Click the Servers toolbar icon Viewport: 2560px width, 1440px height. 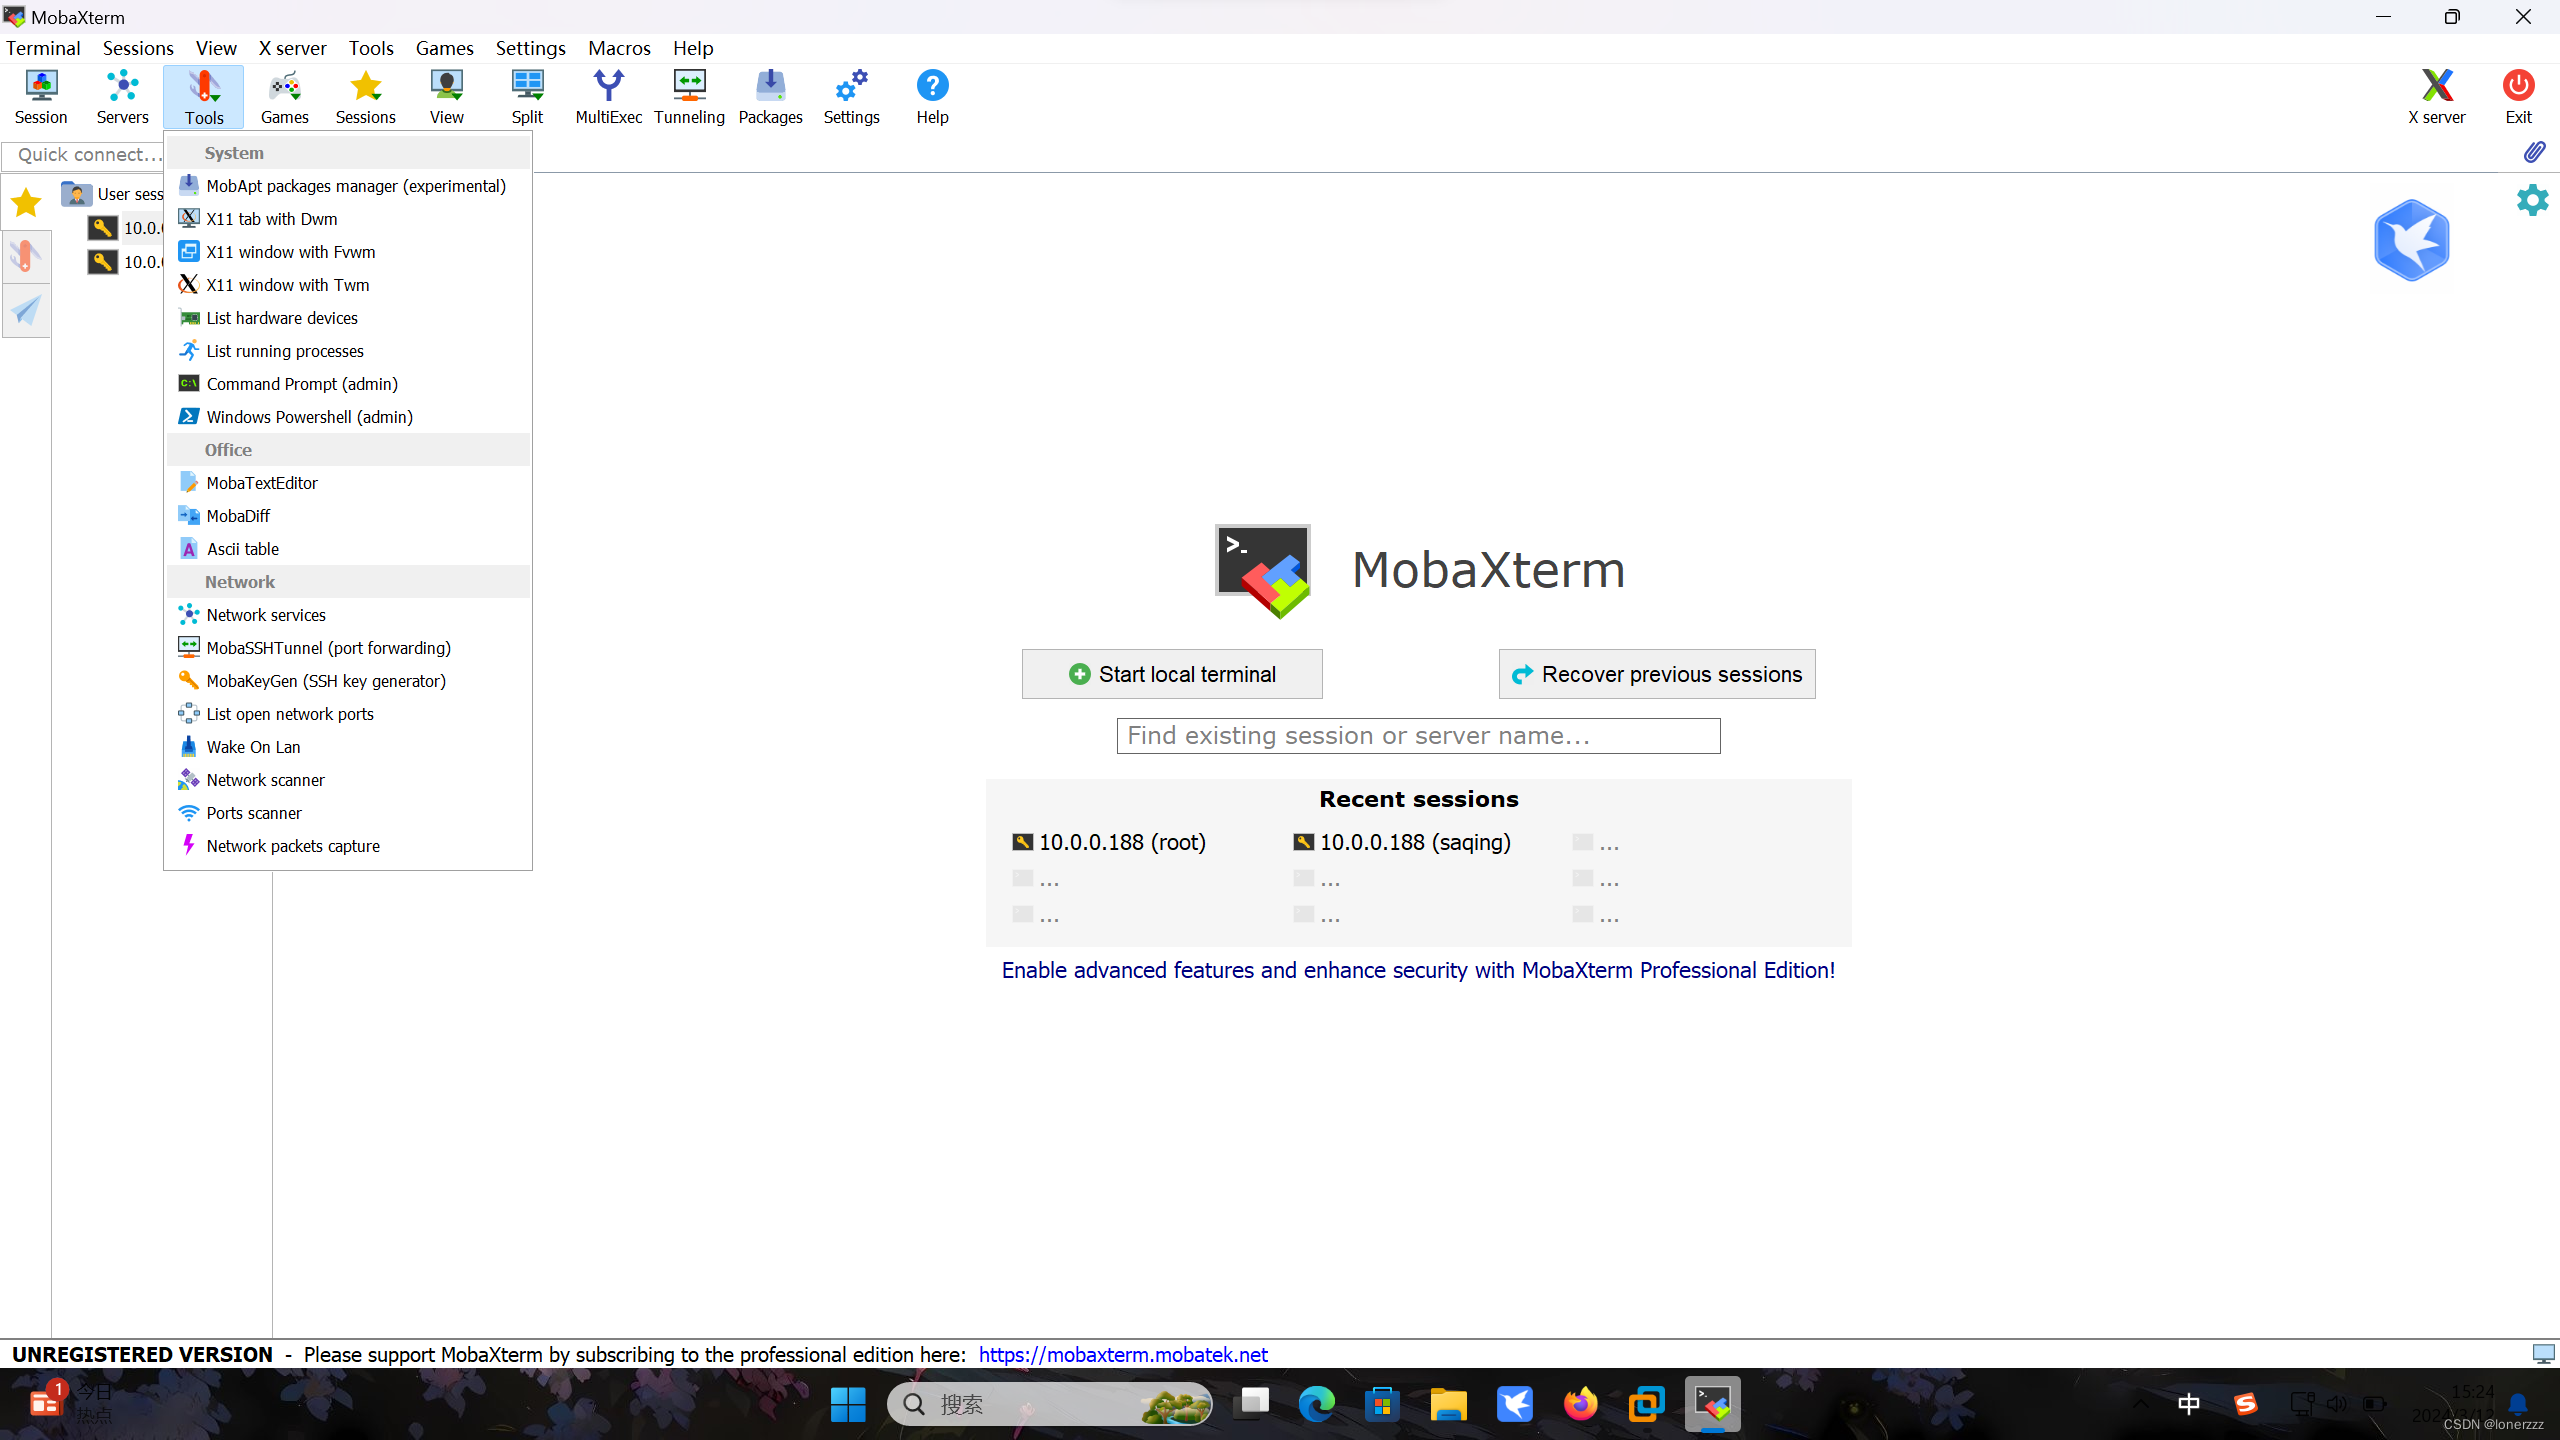121,96
